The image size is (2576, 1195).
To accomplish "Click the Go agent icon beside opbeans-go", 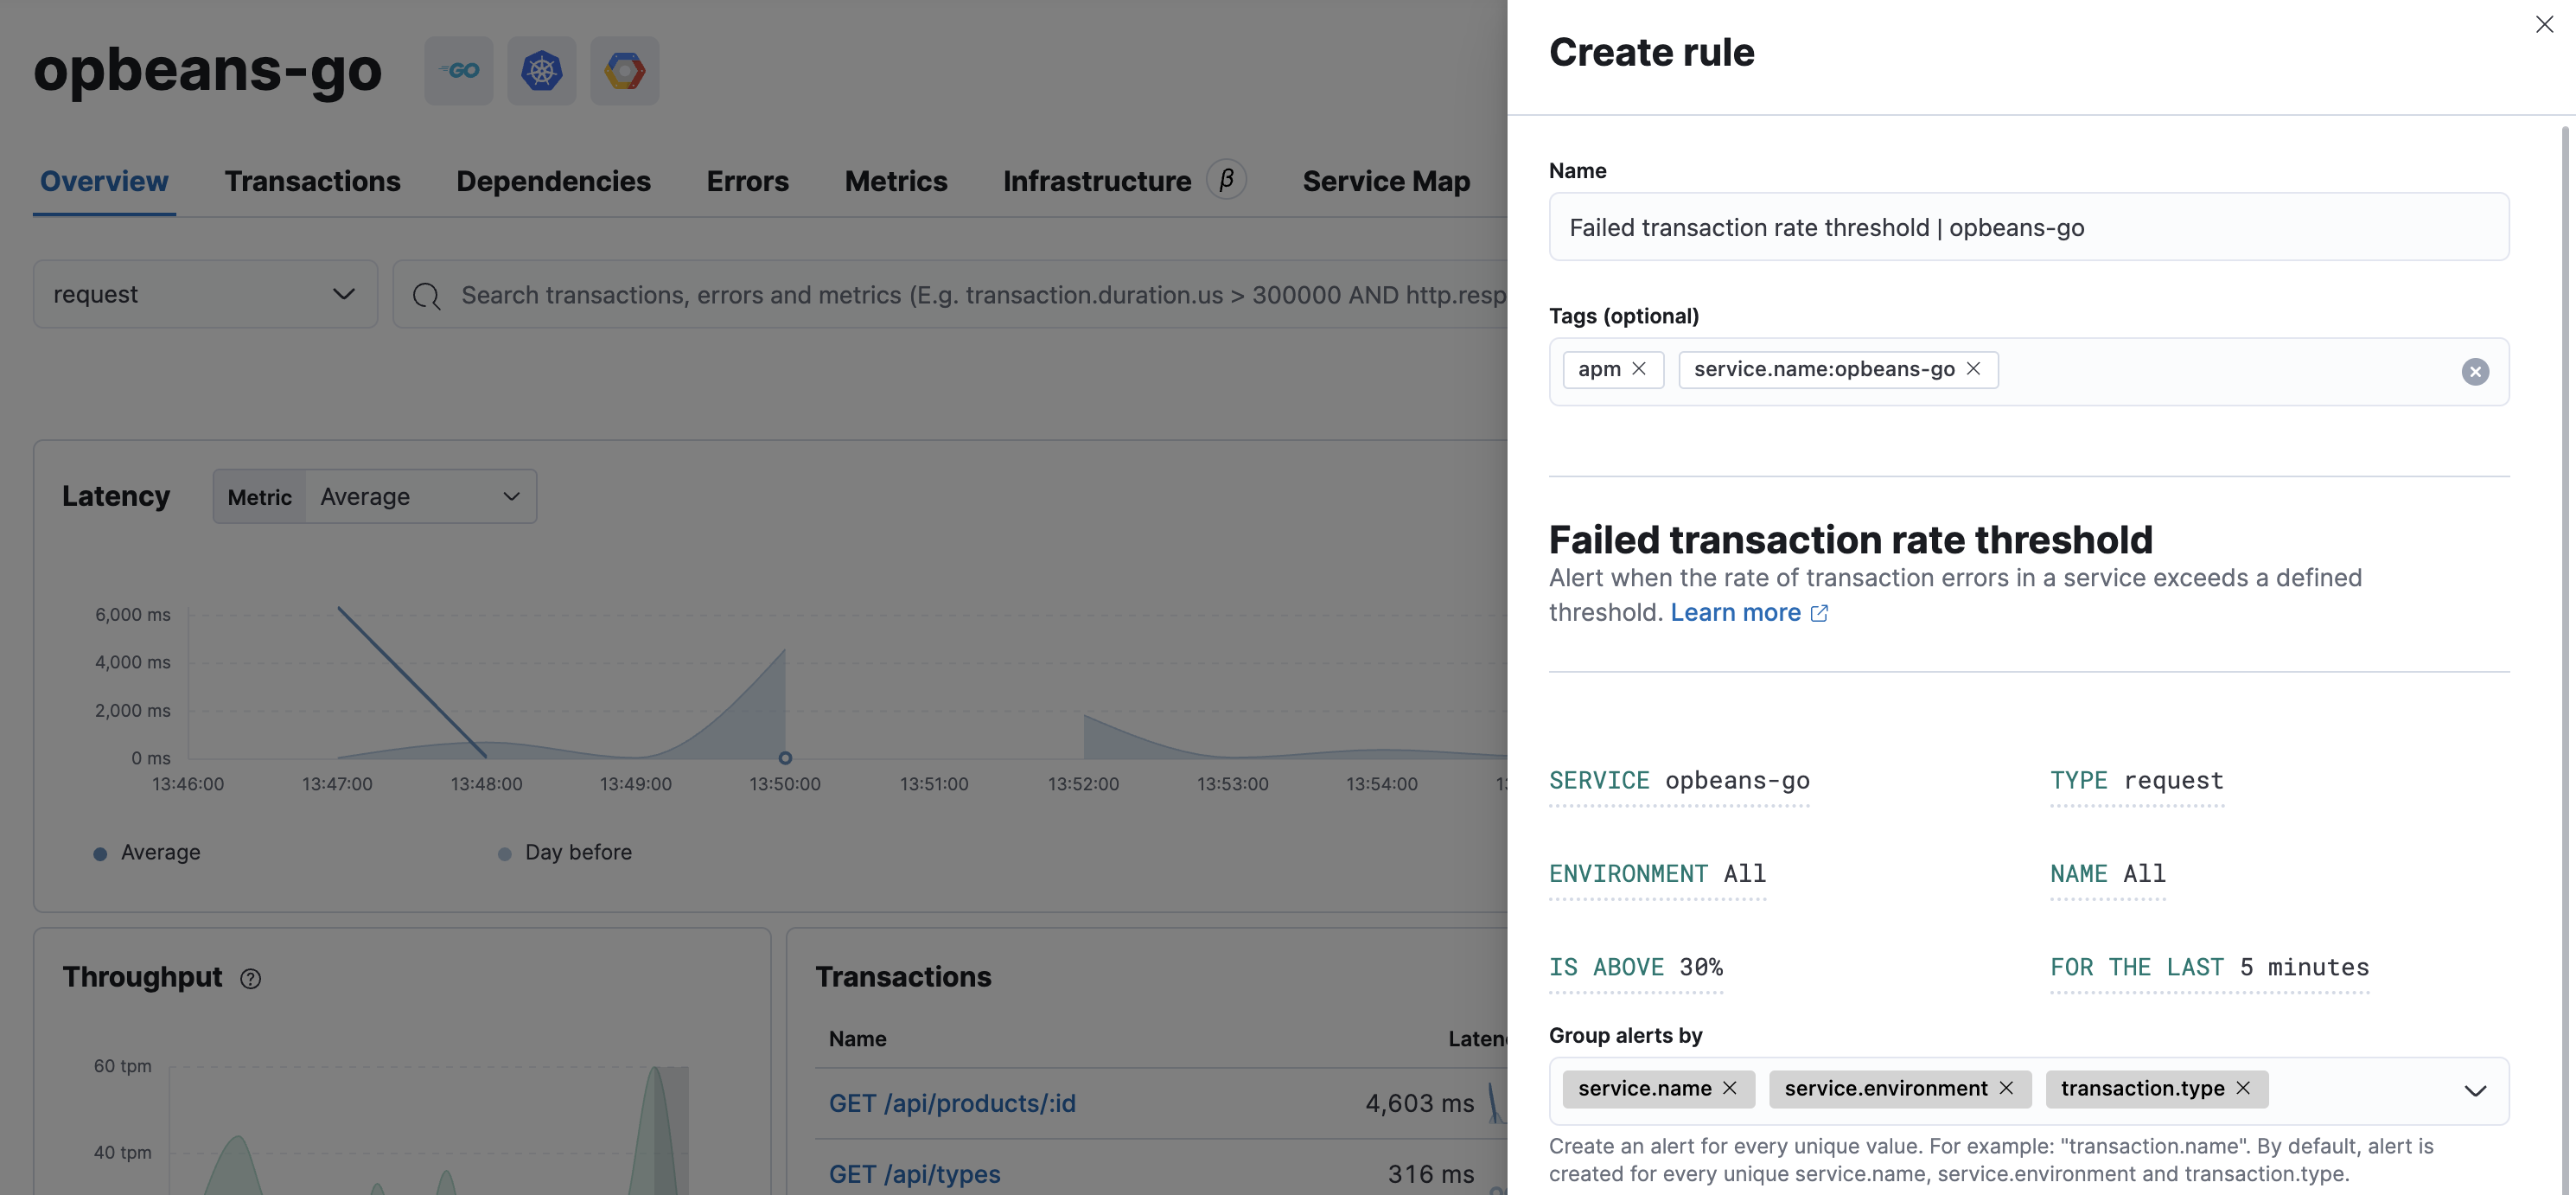I will point(459,70).
